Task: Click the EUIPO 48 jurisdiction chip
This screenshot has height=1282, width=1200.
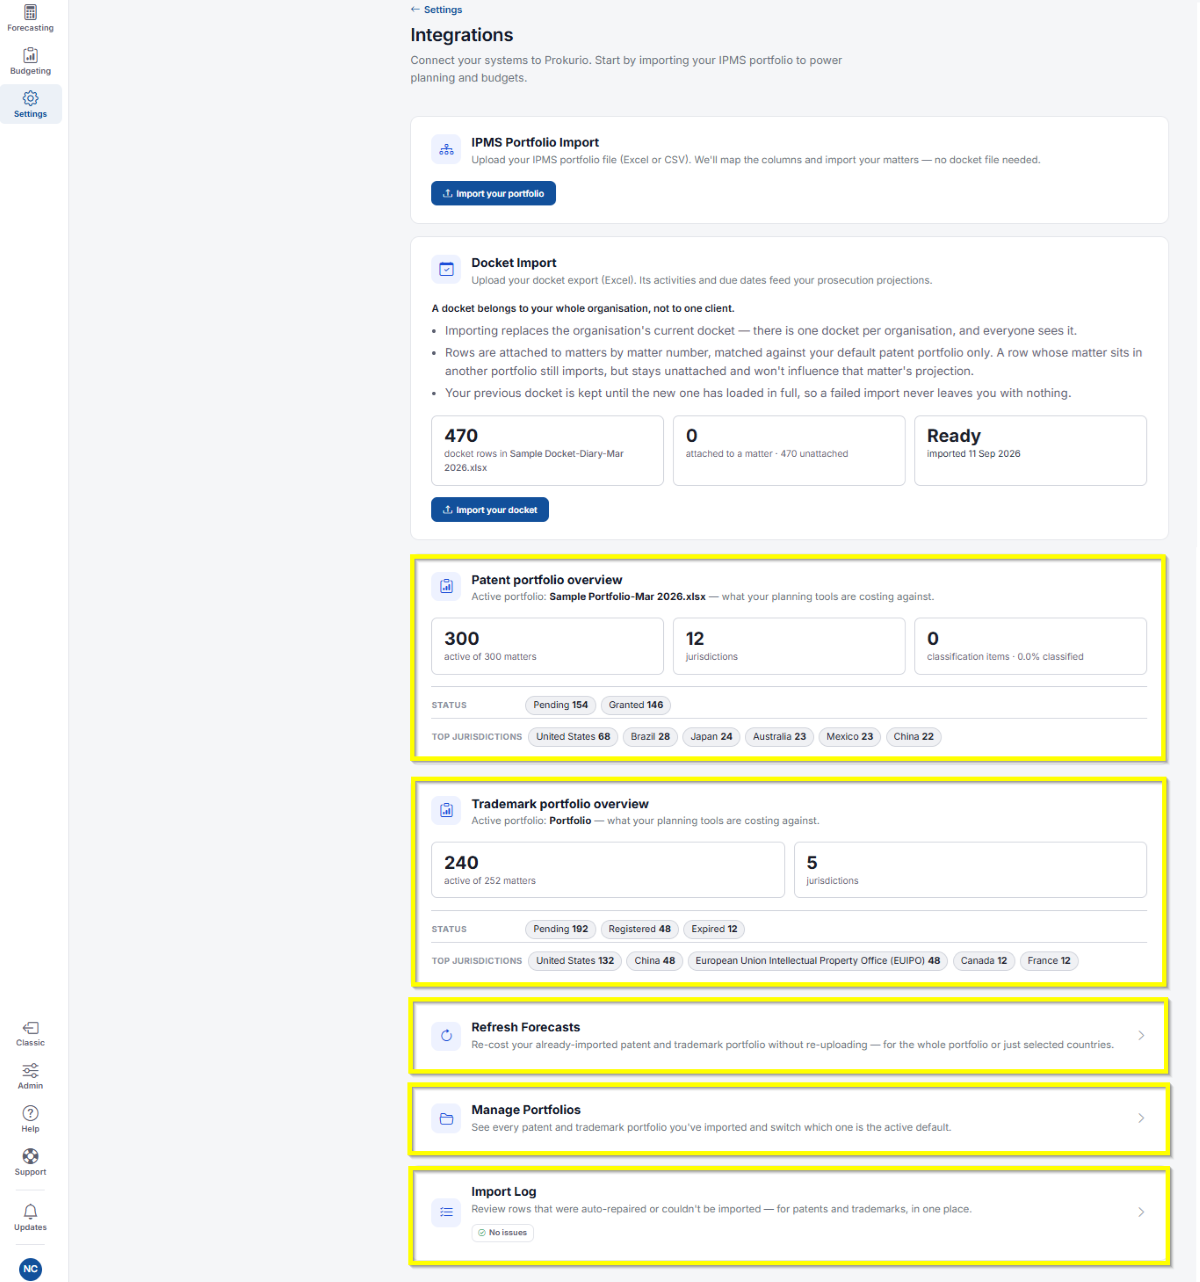Action: 818,961
